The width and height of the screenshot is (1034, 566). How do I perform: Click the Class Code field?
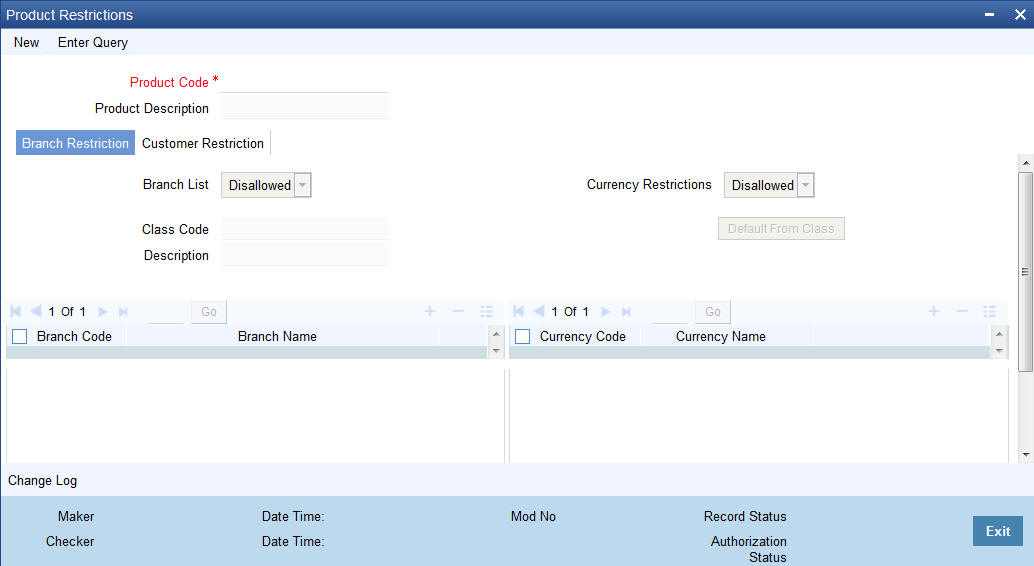(x=305, y=228)
